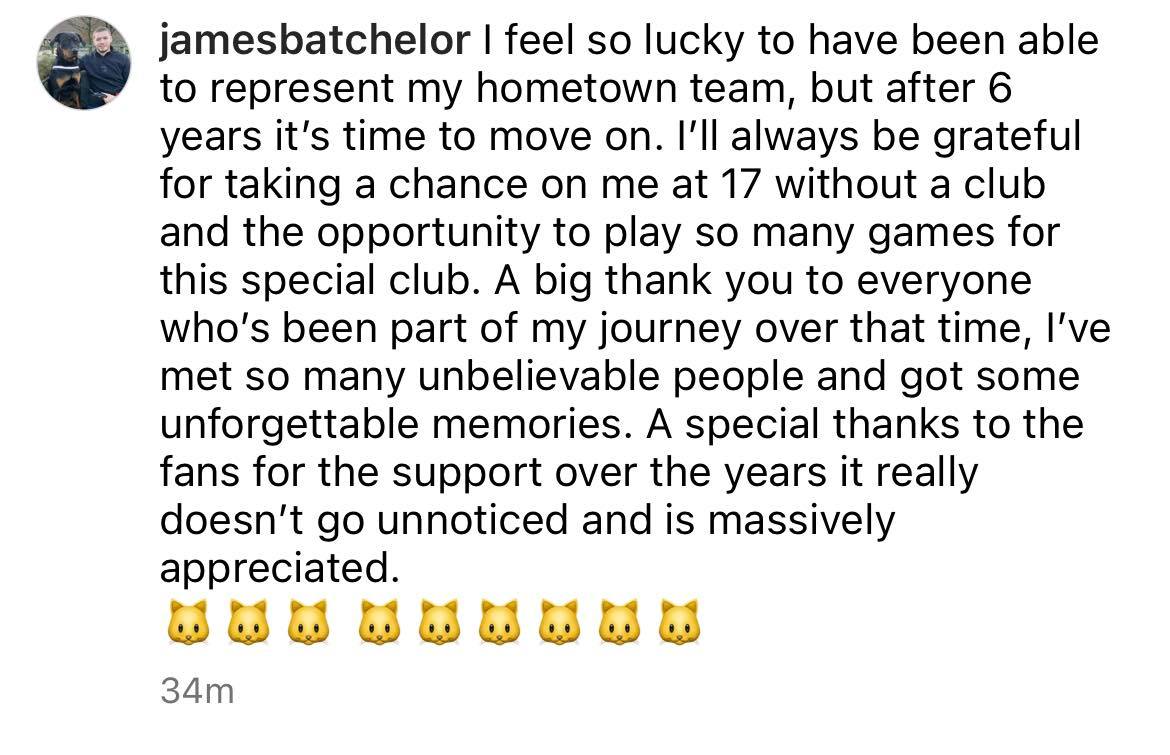Click the last cat emoji in the row

(679, 622)
